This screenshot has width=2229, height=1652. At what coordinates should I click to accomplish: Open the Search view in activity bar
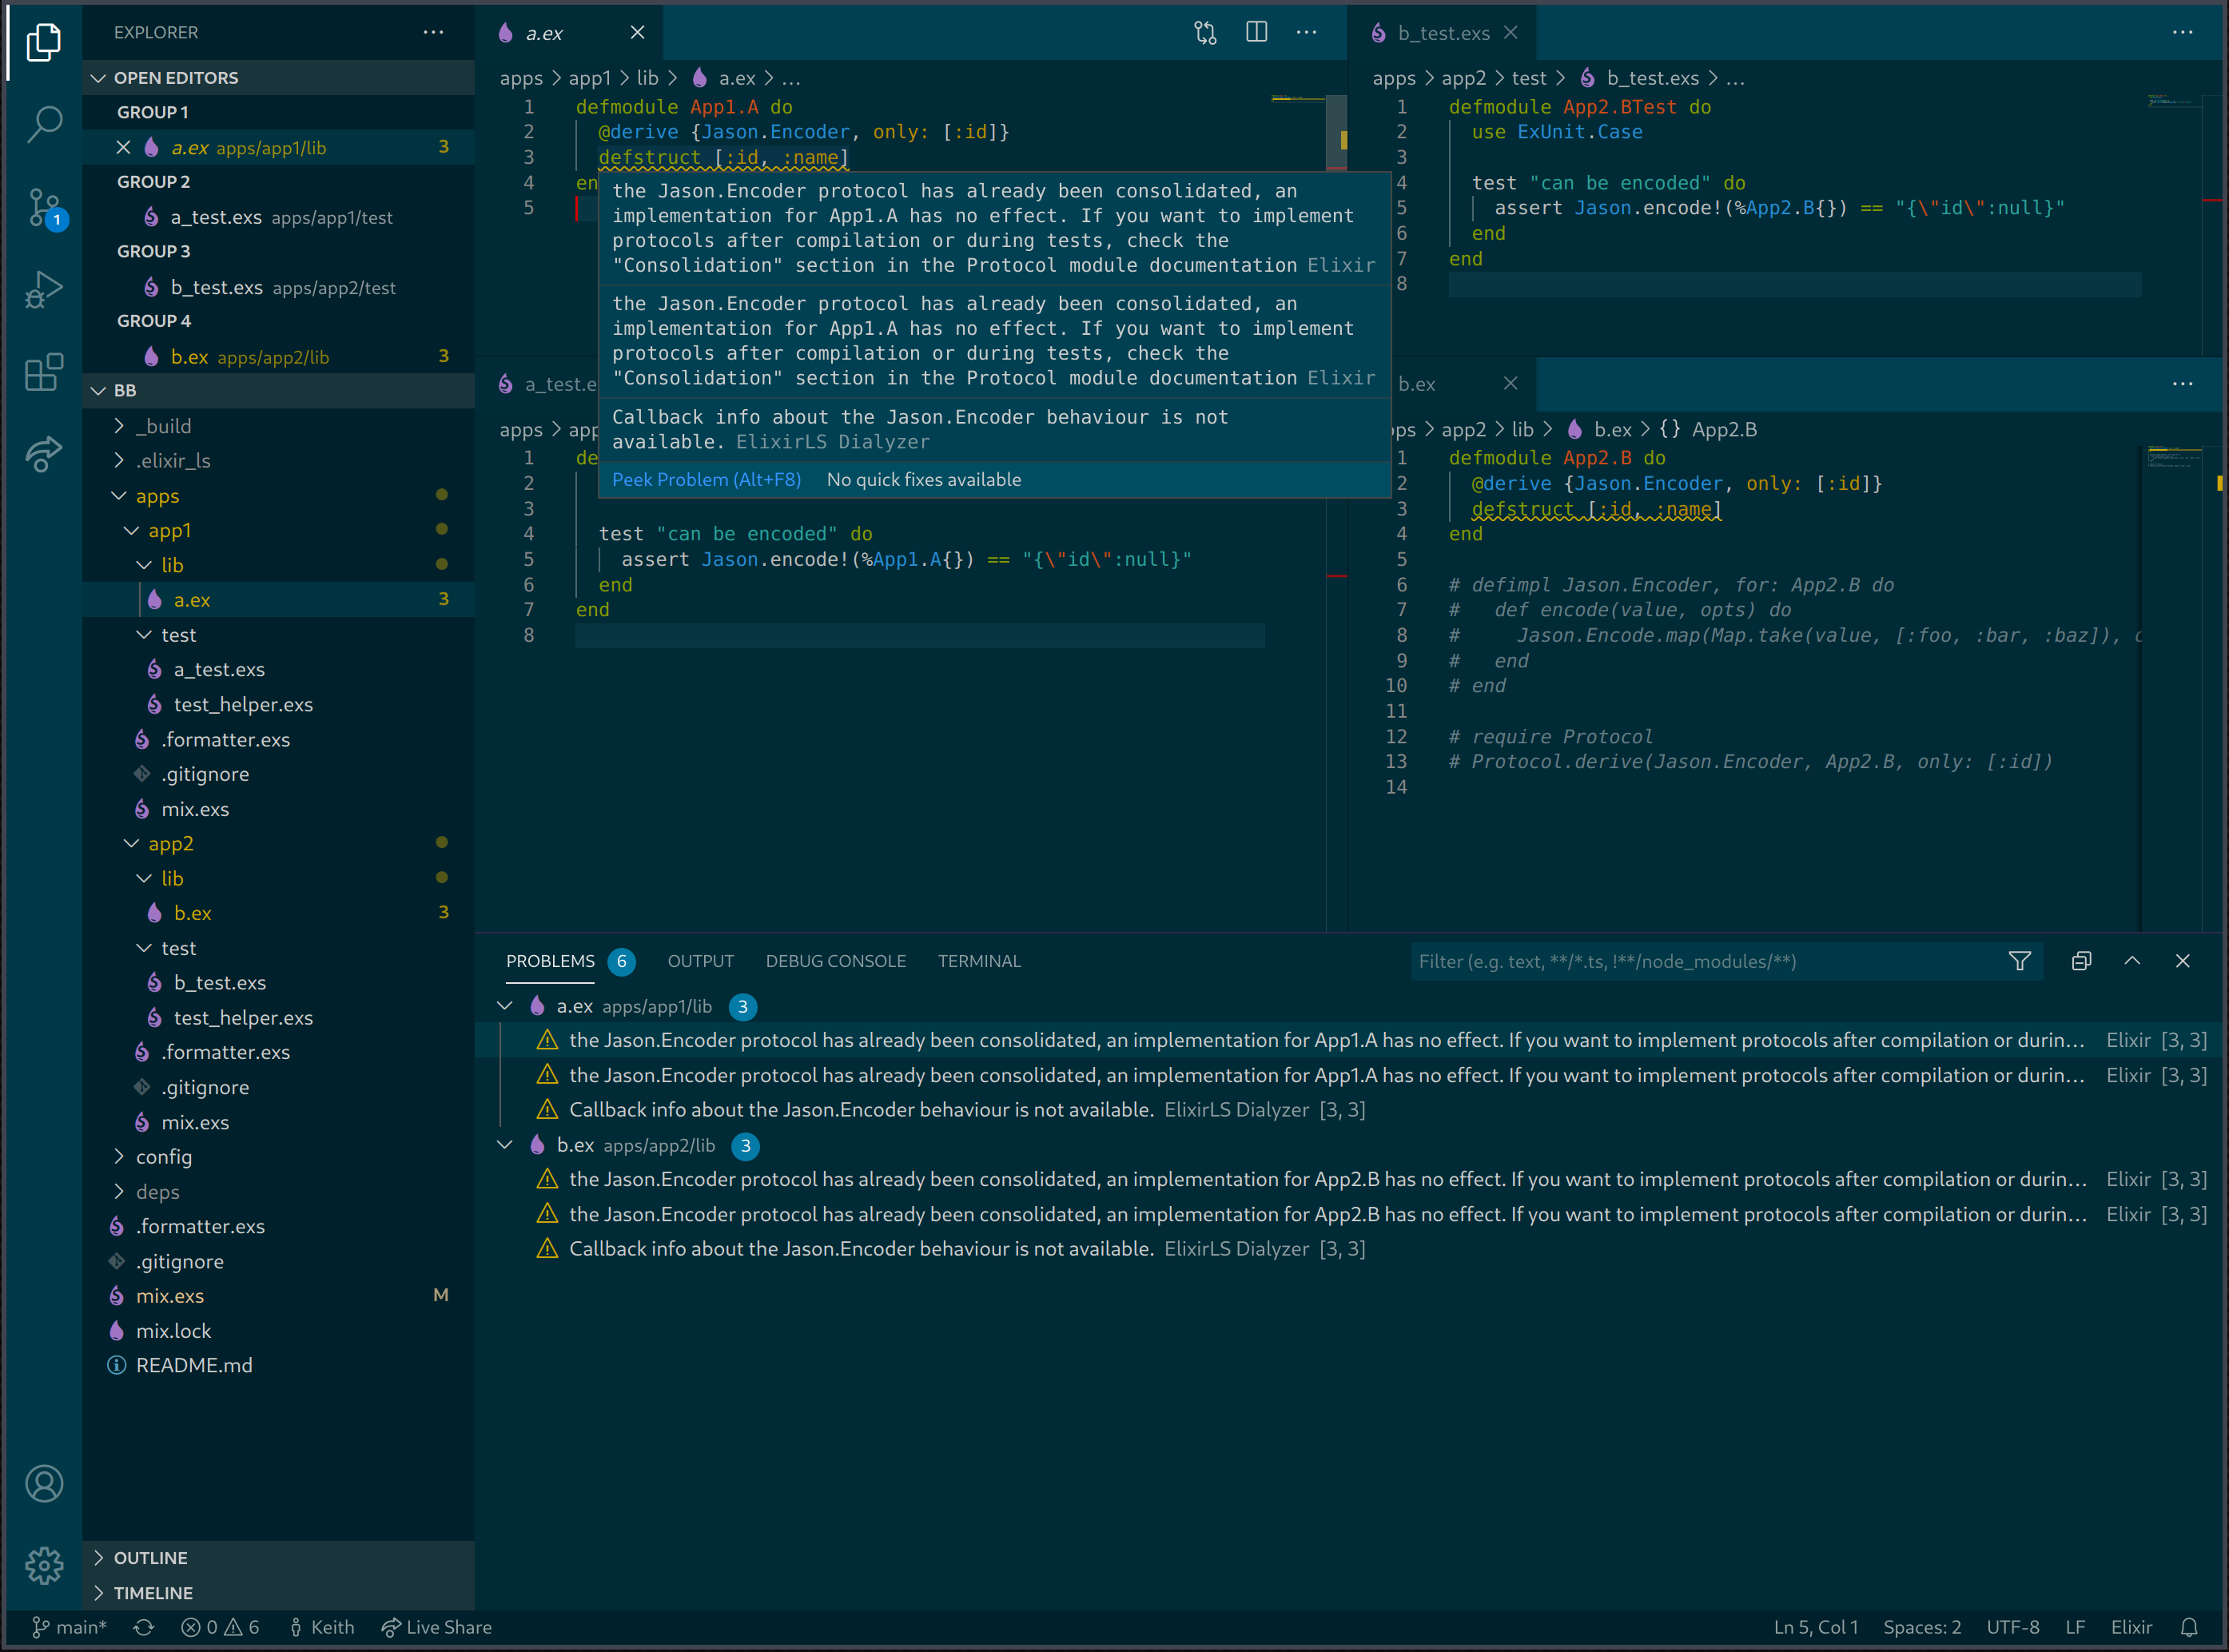point(44,125)
